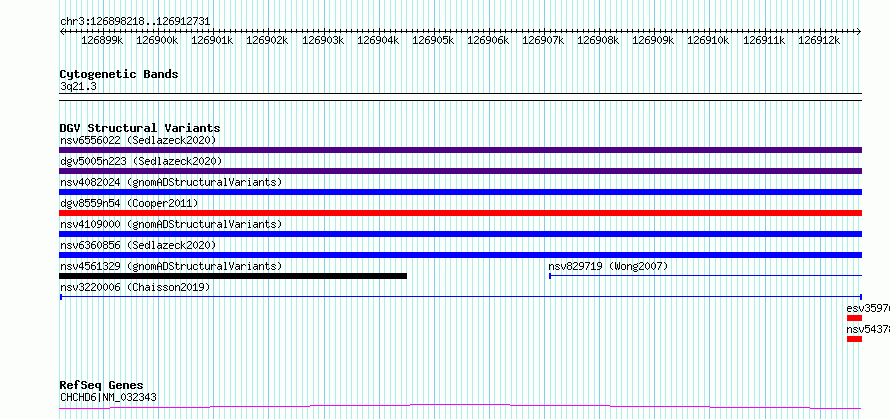The image size is (890, 419).
Task: Click the 126910k ruler position
Action: pyautogui.click(x=708, y=41)
